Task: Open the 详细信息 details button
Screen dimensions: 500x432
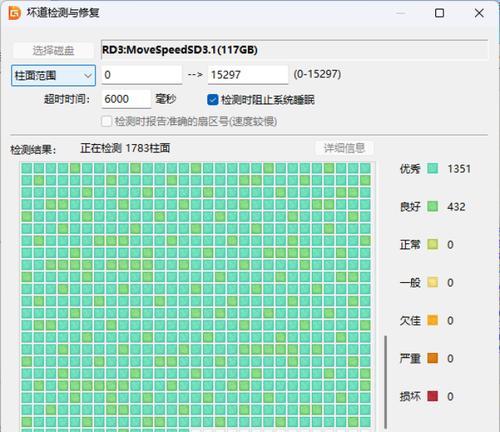Action: point(344,148)
